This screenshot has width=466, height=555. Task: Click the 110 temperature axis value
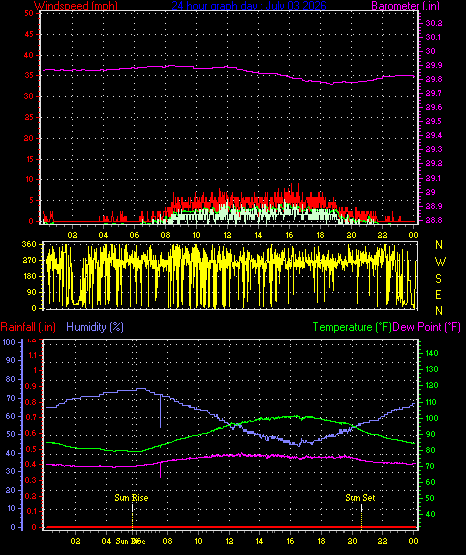tap(432, 402)
